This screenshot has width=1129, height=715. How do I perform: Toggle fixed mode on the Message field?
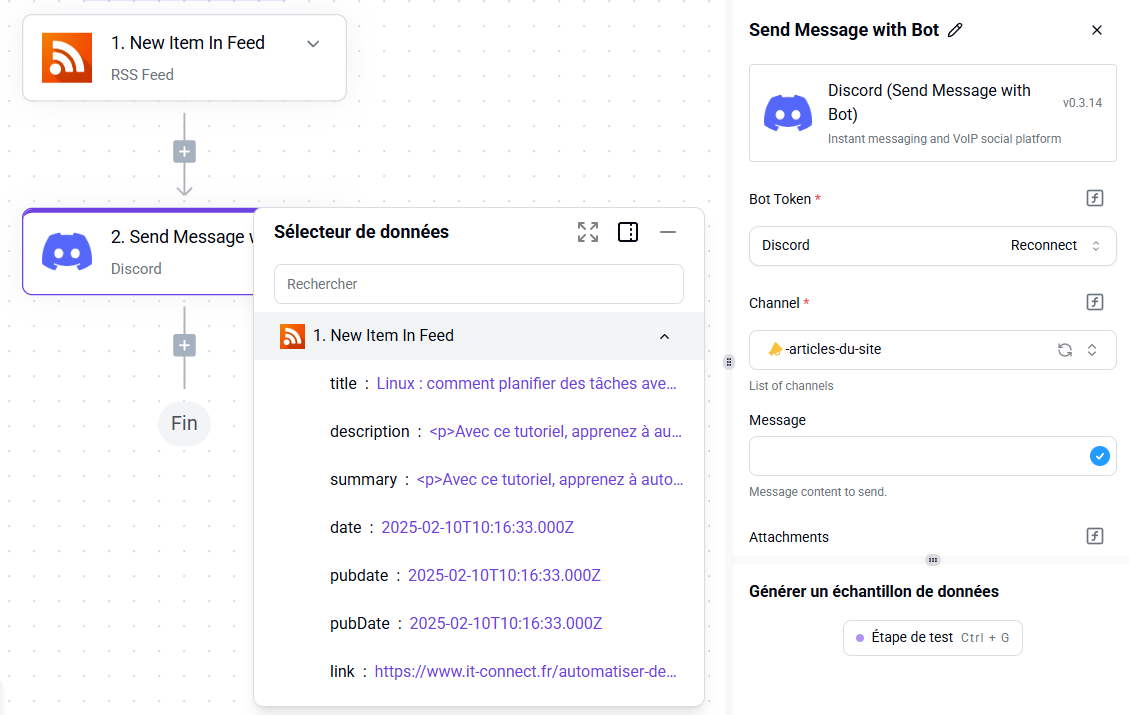(x=1099, y=455)
